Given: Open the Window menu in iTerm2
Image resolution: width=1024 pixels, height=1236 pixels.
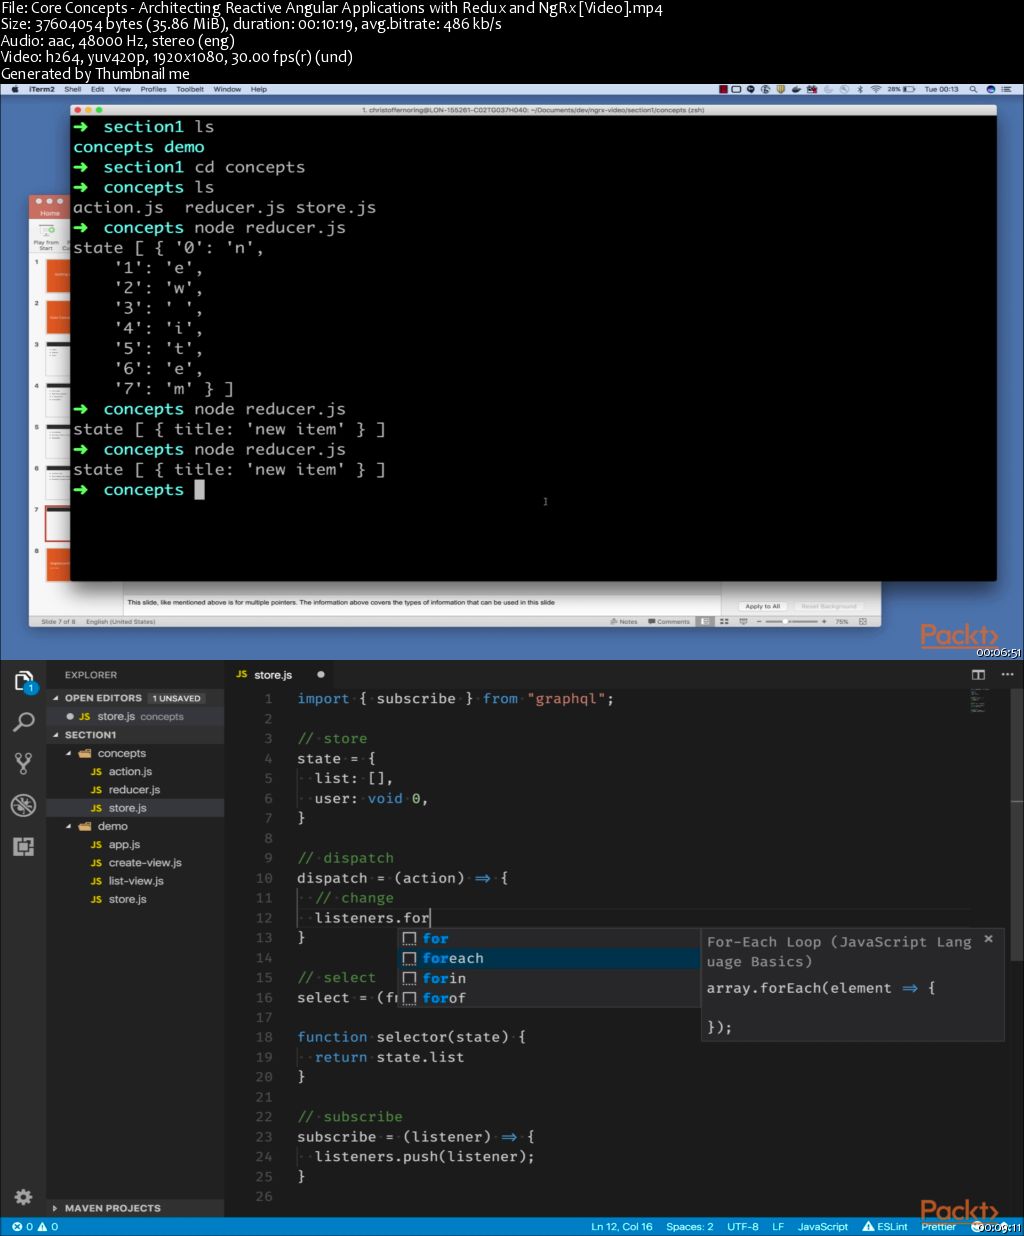Looking at the screenshot, I should point(227,89).
